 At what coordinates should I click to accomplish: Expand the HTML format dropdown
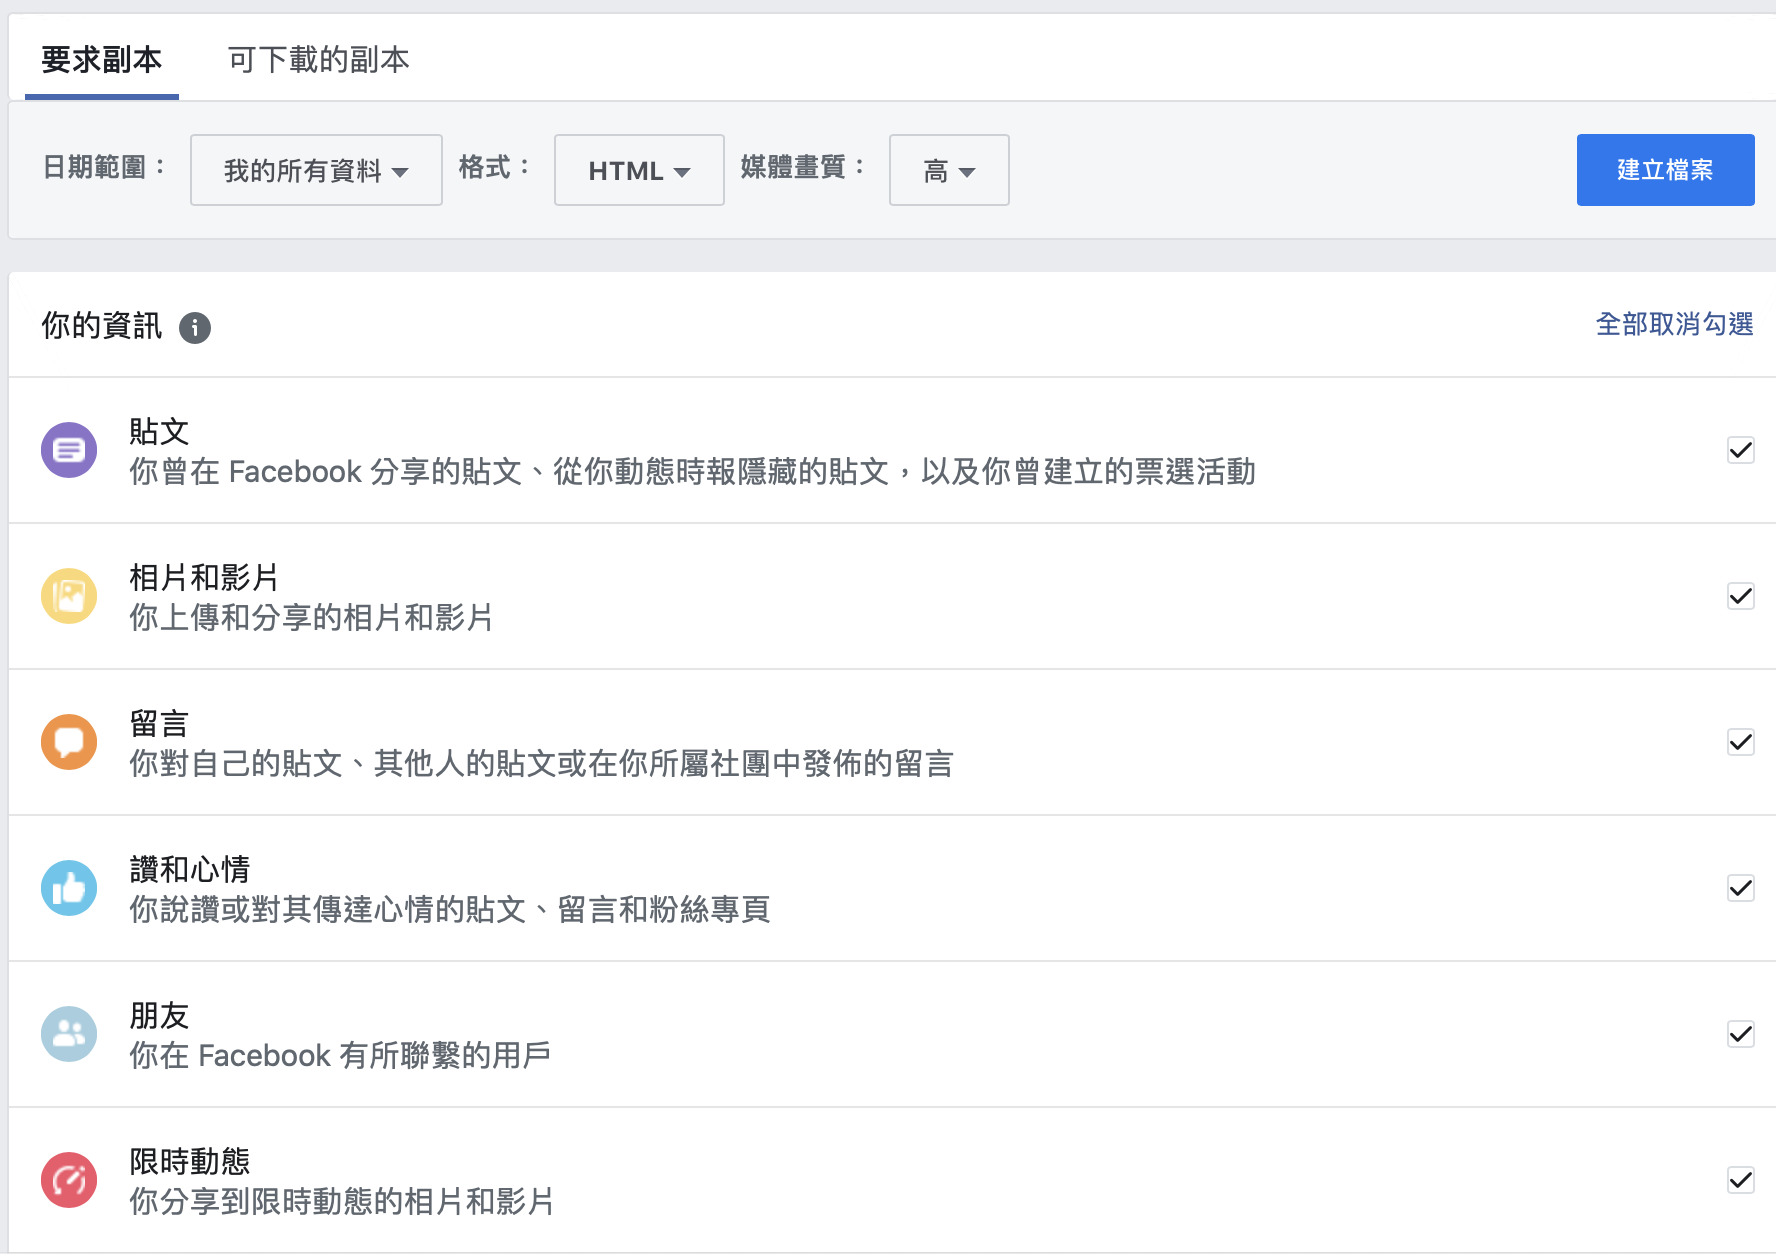click(x=639, y=171)
